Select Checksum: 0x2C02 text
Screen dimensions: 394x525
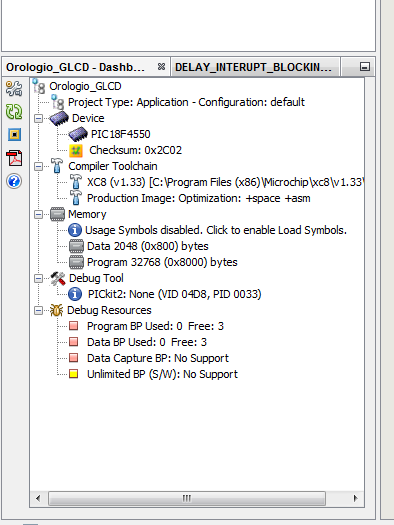(136, 150)
